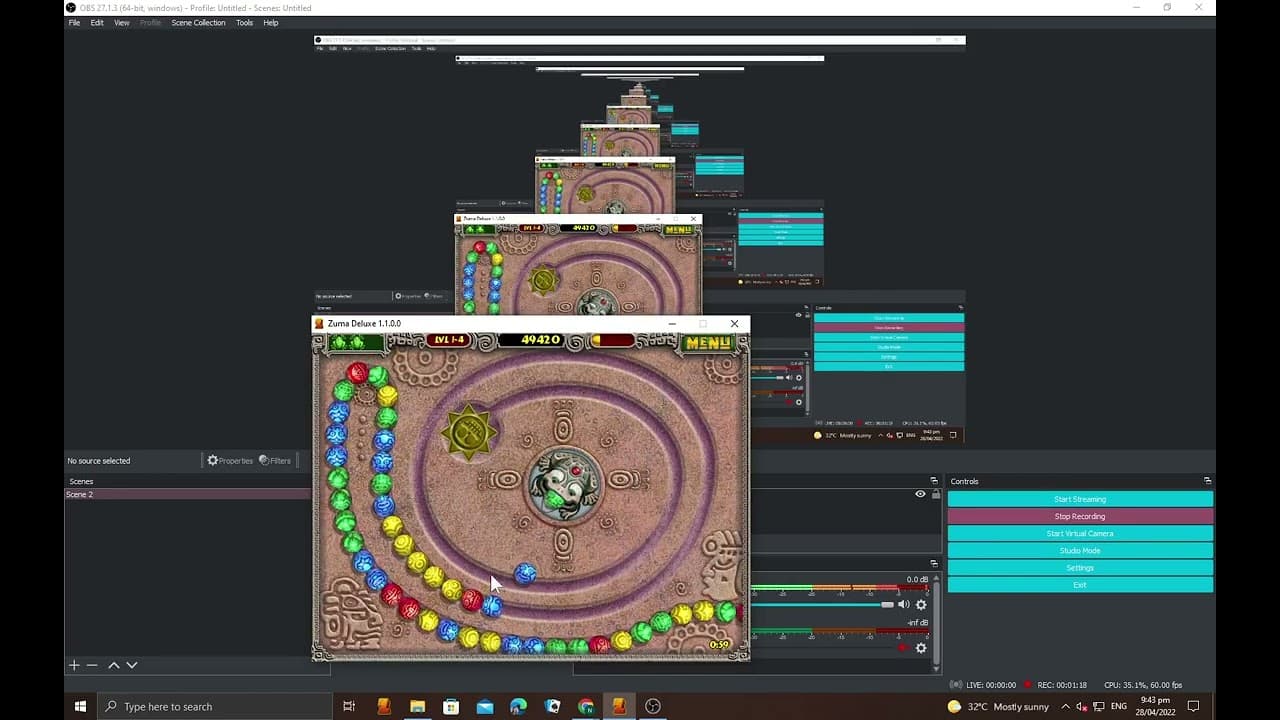Screen dimensions: 1280x720
Task: Start the Virtual Camera
Action: pyautogui.click(x=1080, y=533)
